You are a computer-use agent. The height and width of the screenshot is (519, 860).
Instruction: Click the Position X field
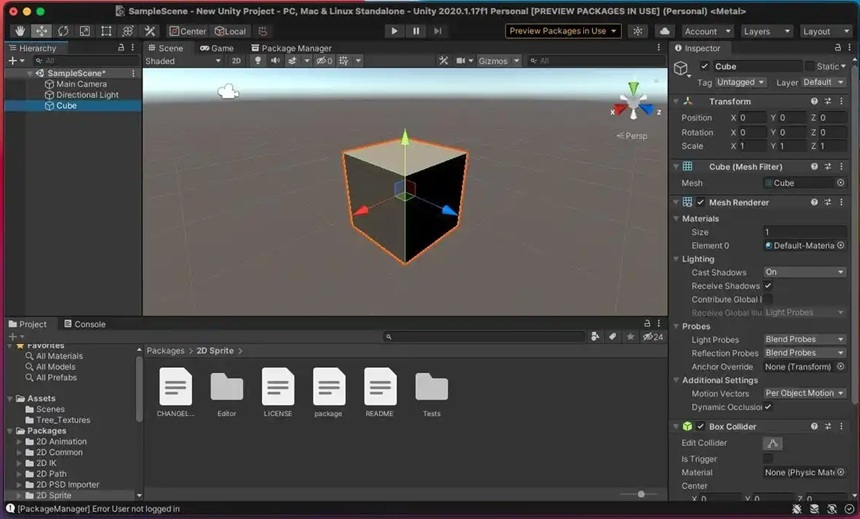(752, 117)
